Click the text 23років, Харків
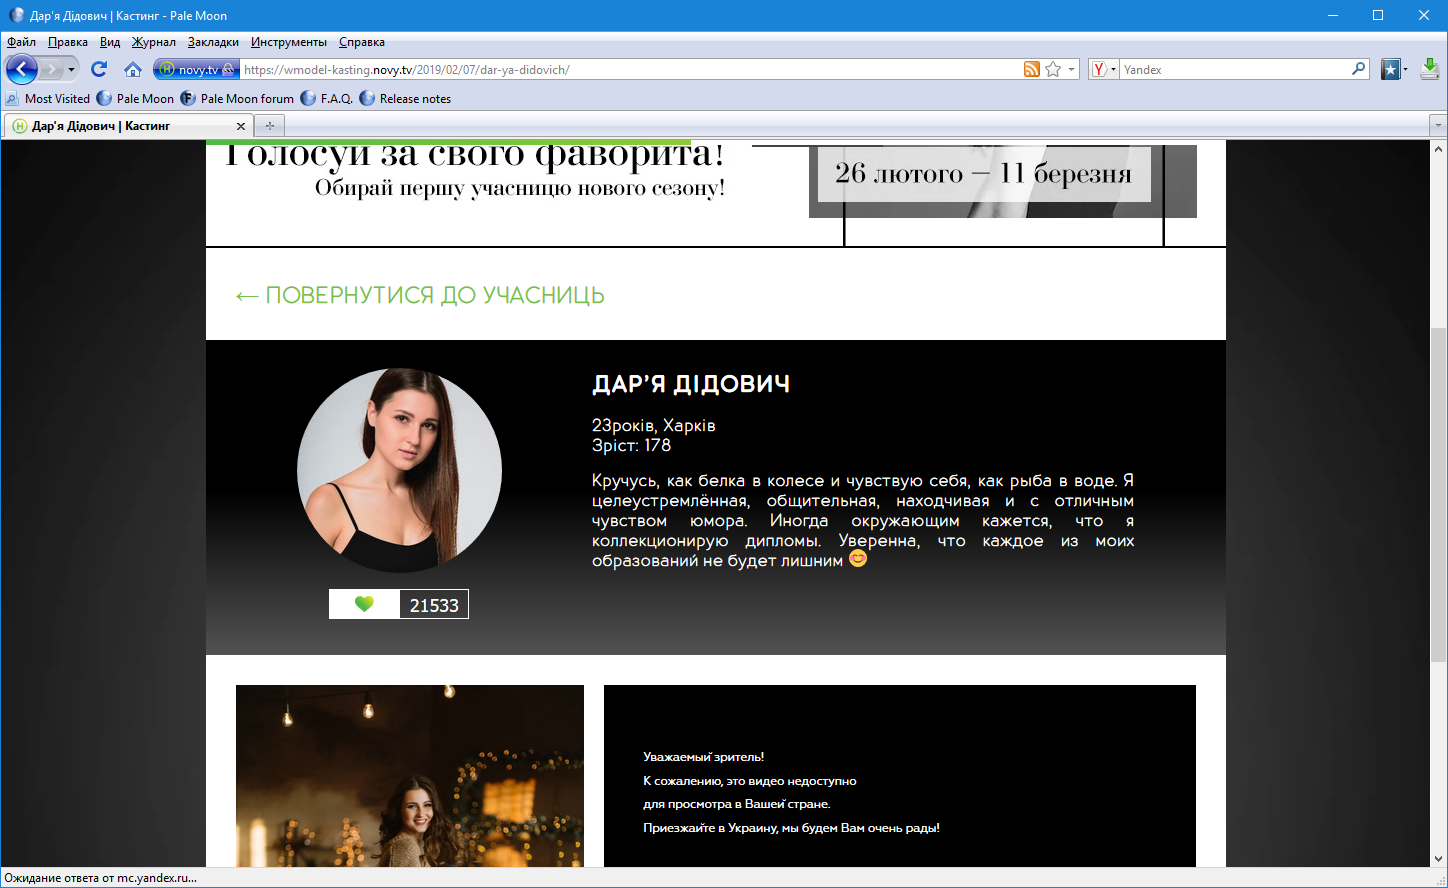 [654, 425]
